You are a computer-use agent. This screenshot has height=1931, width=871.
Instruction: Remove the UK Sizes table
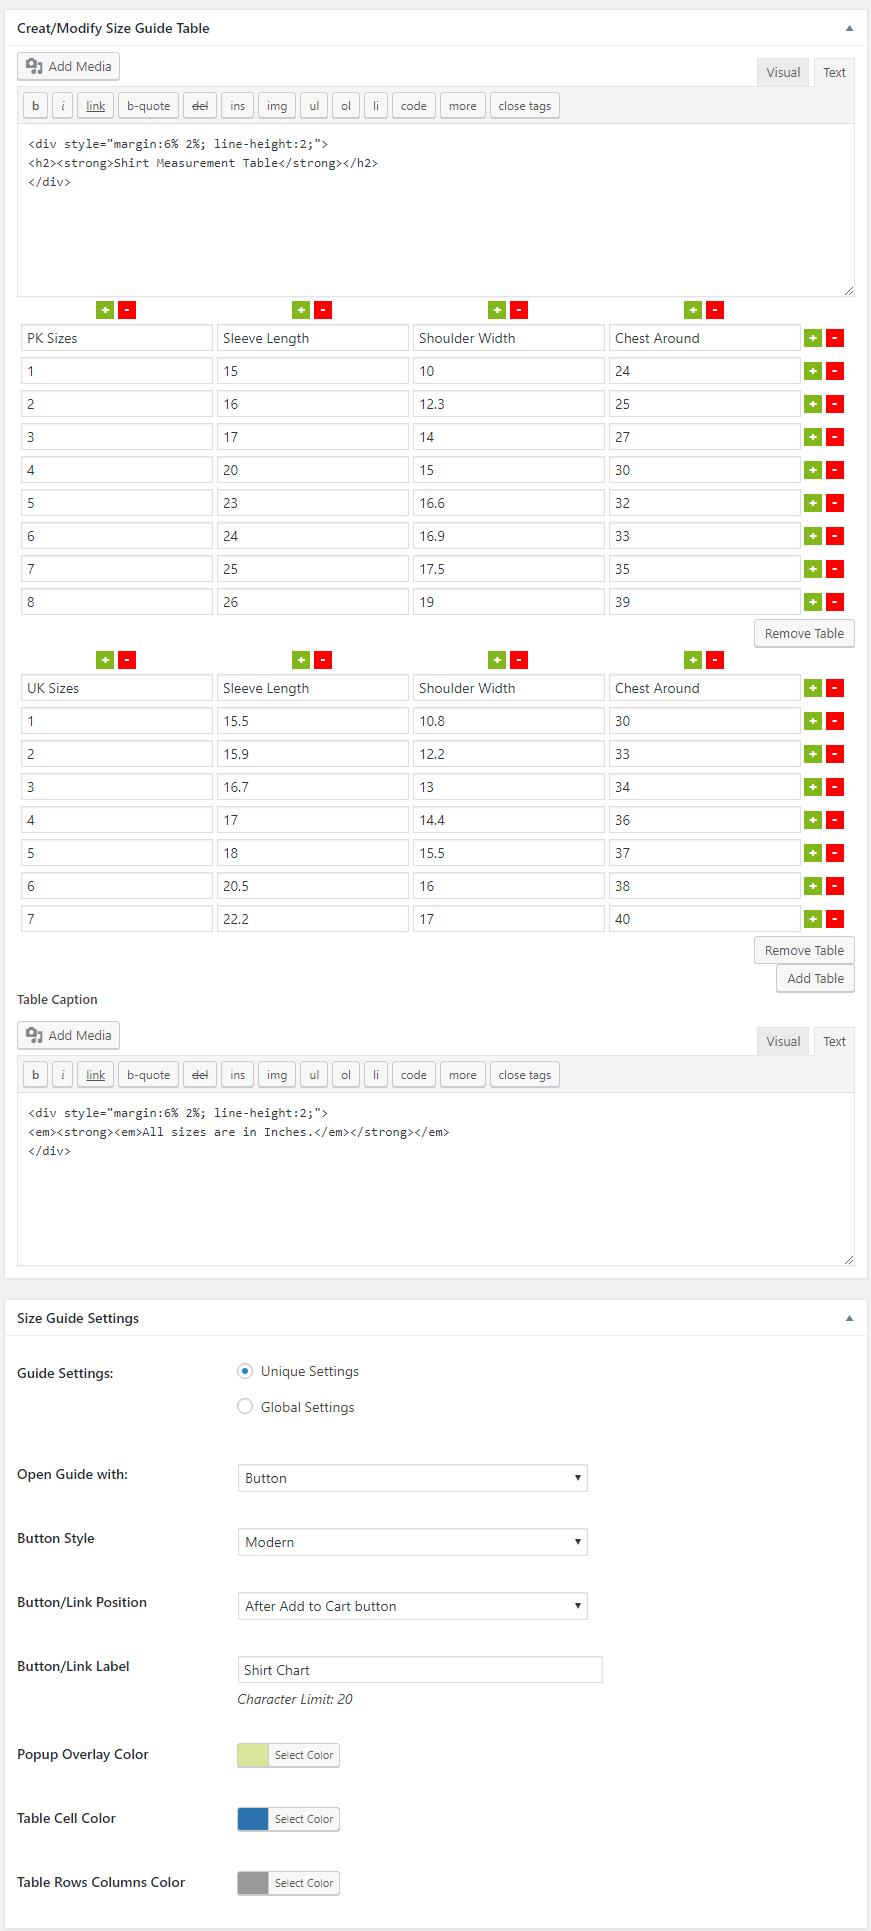(804, 950)
